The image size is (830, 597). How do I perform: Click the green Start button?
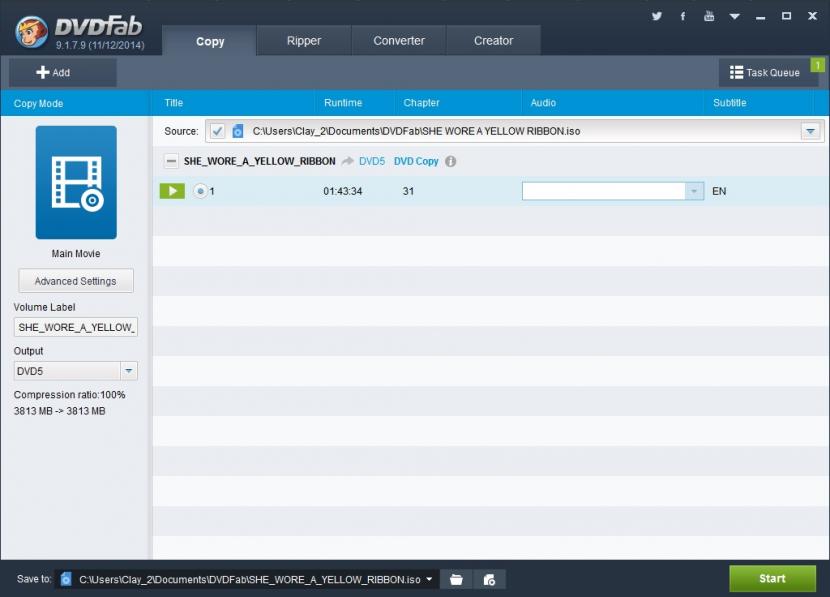tap(772, 578)
